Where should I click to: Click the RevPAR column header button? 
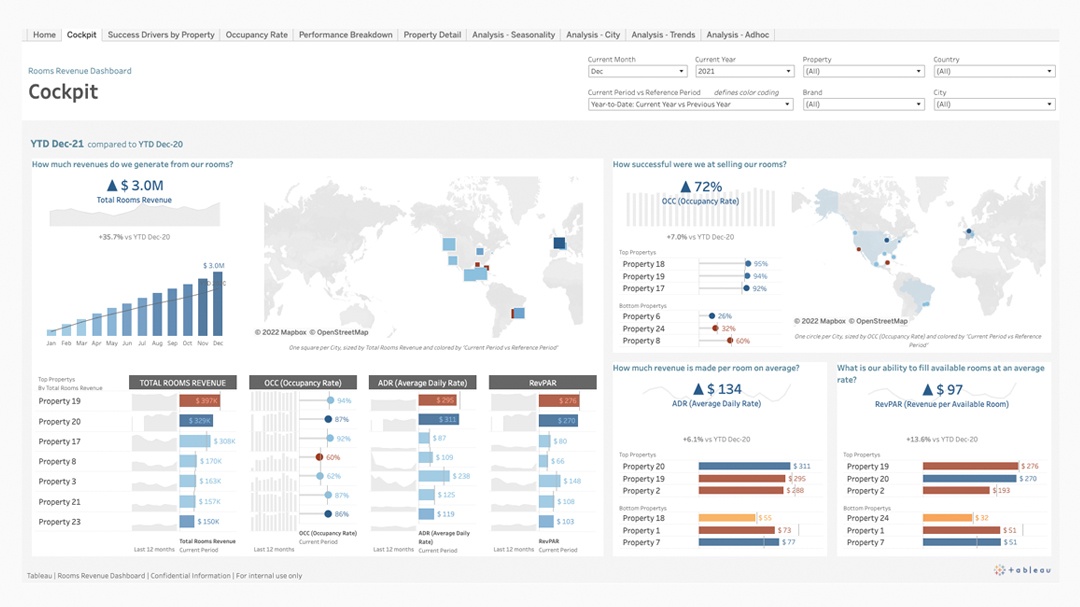coord(542,383)
